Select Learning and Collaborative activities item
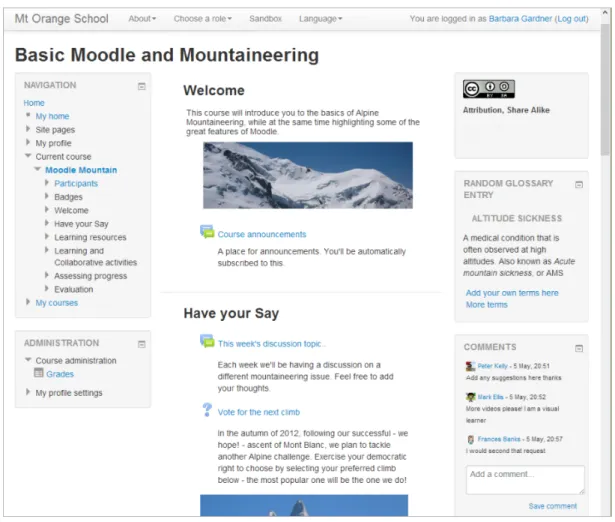The image size is (615, 522). (95, 256)
